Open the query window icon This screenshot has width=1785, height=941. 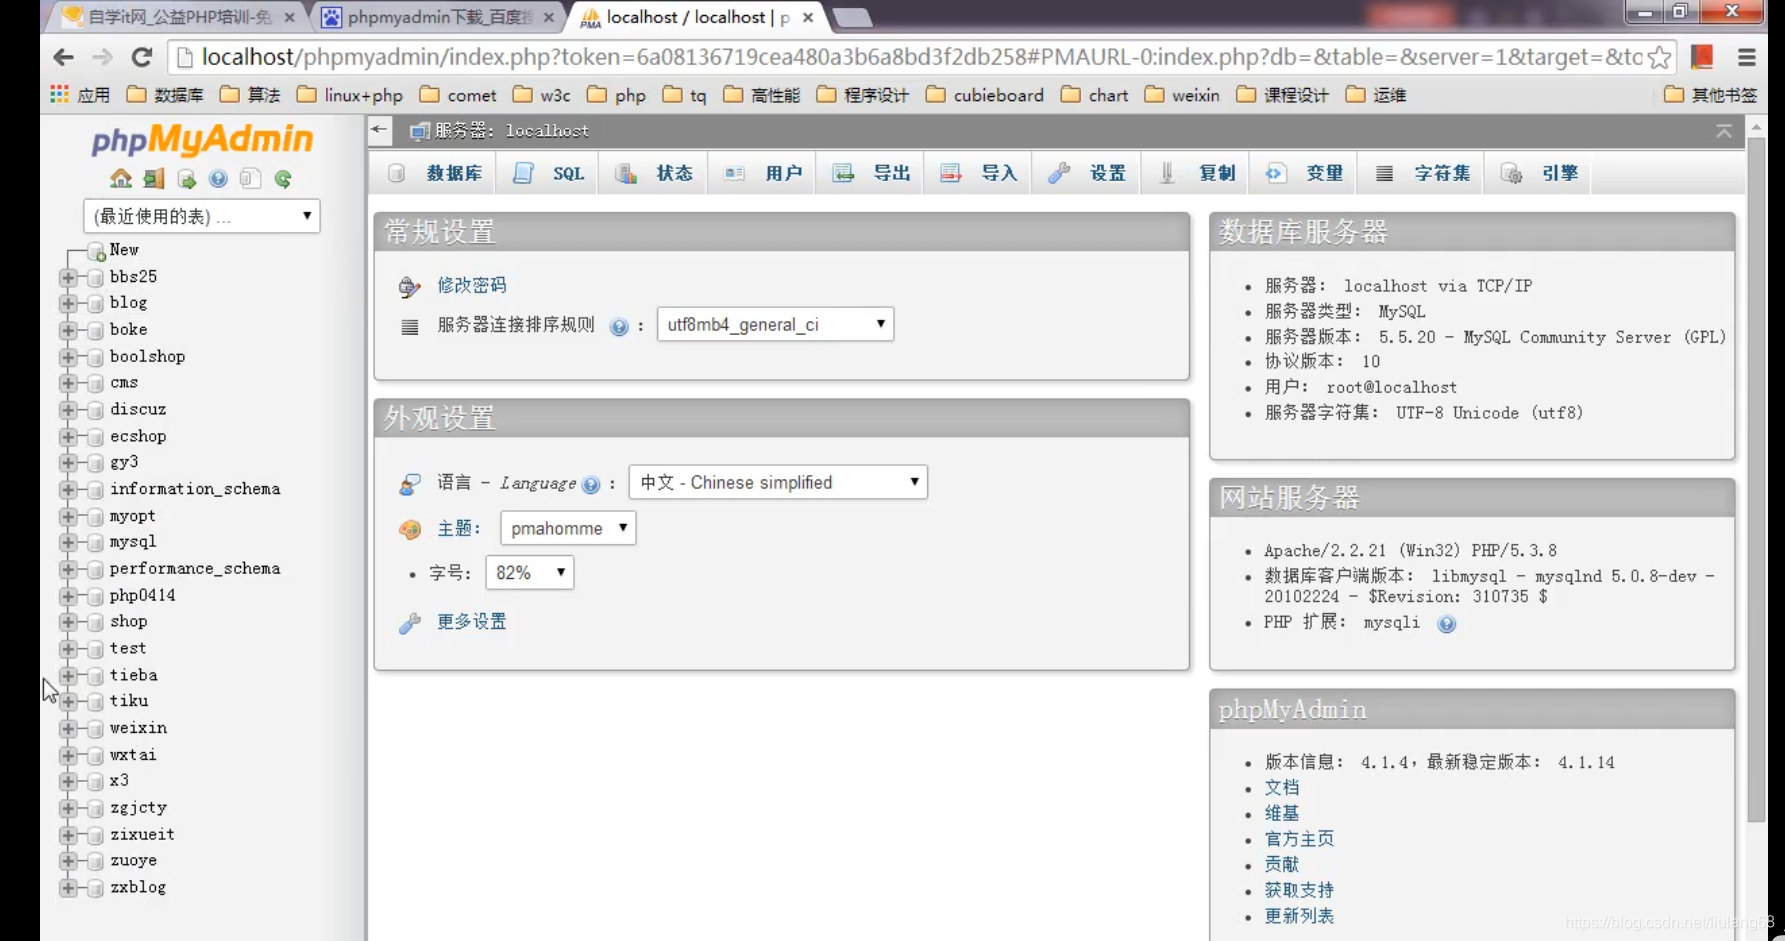pyautogui.click(x=186, y=179)
